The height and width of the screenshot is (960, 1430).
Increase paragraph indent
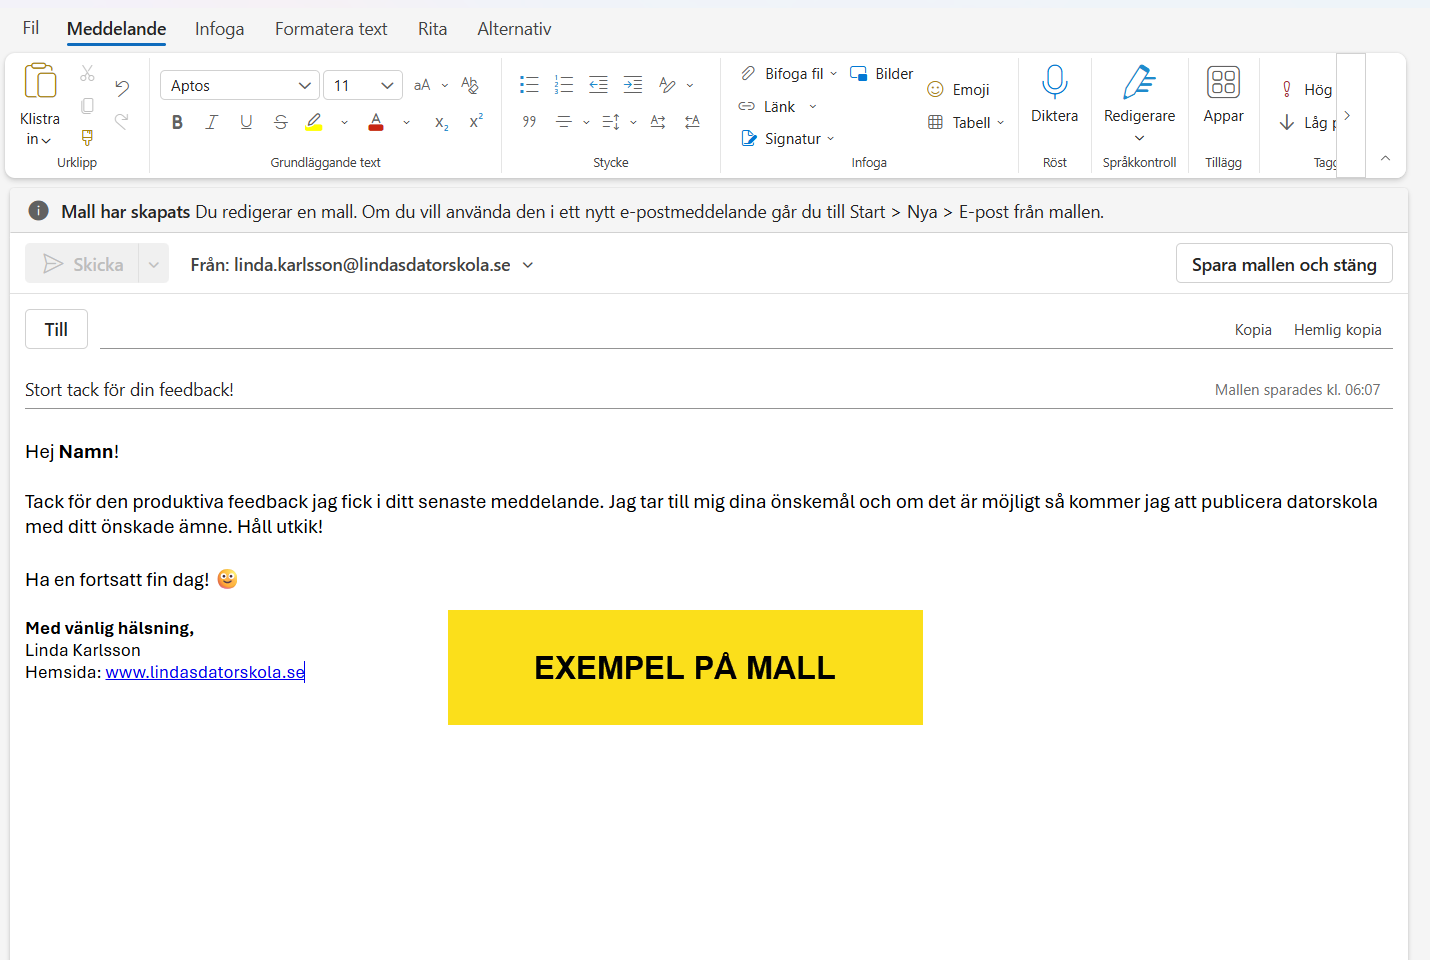click(x=633, y=85)
